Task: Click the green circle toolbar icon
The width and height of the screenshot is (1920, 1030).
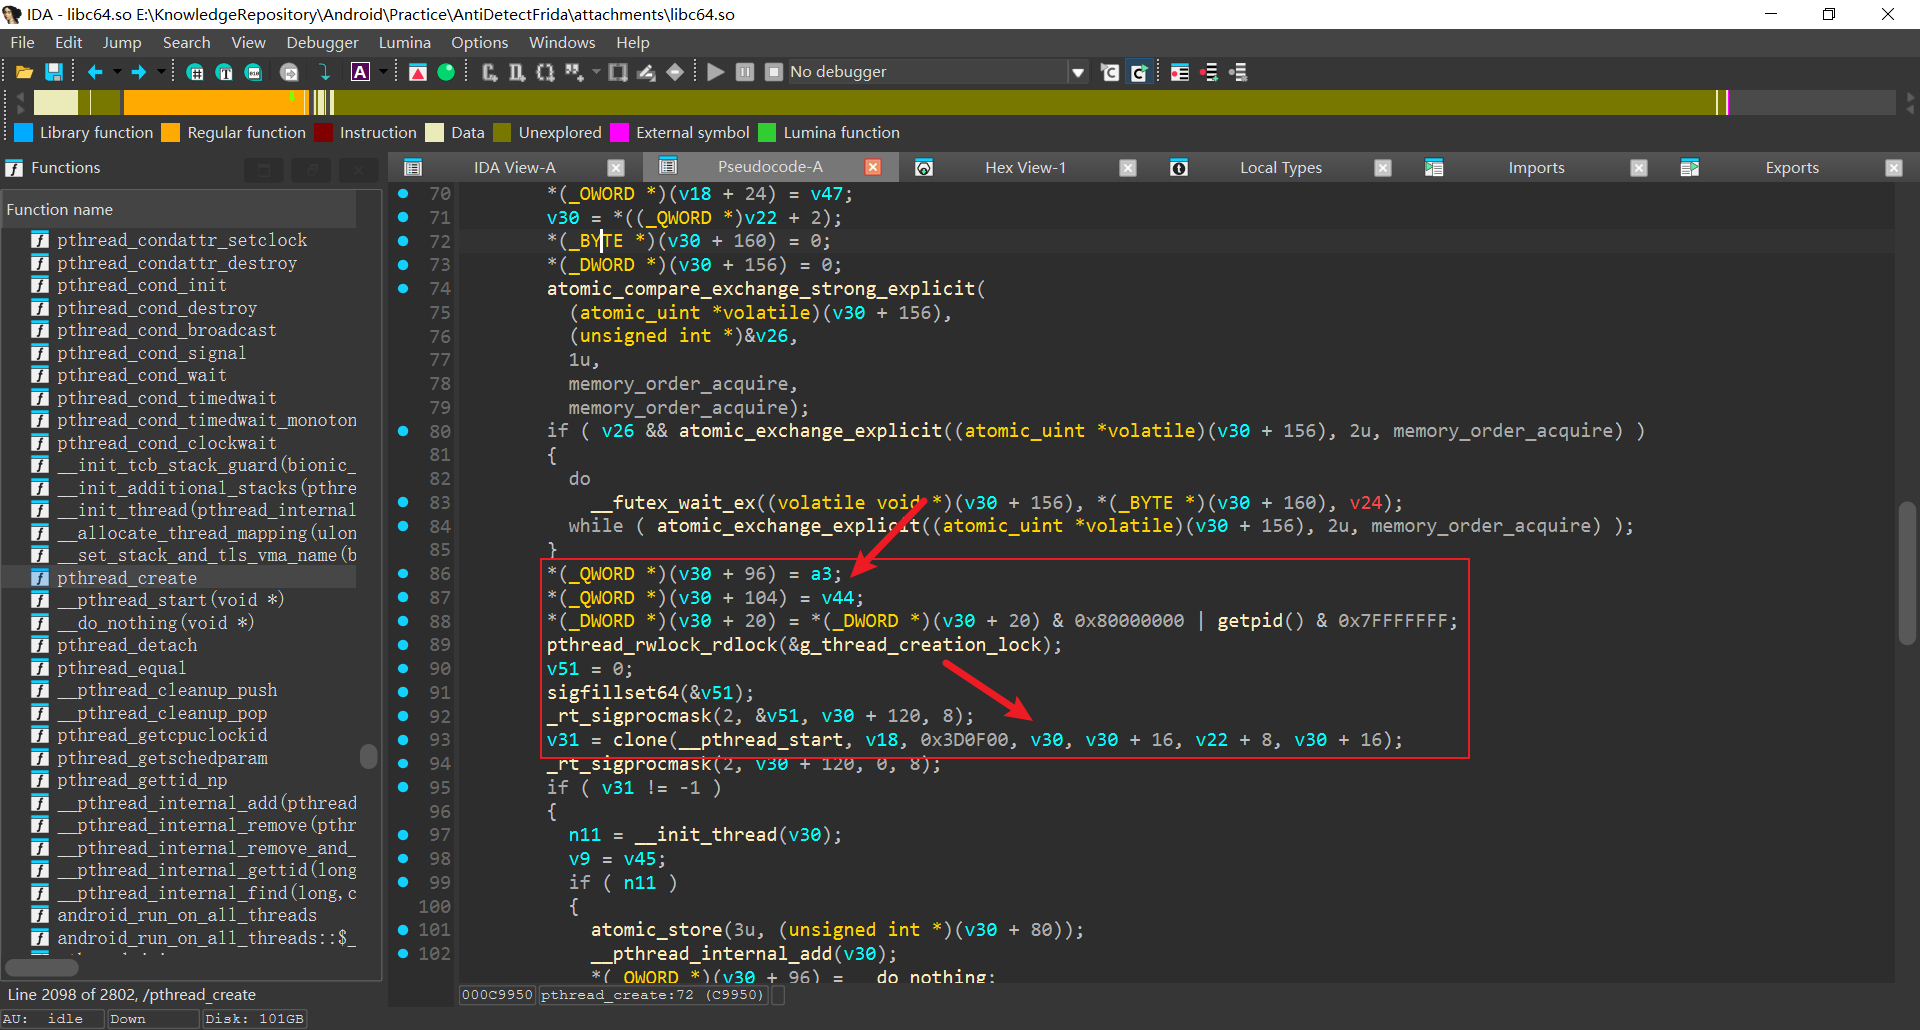Action: (x=446, y=72)
